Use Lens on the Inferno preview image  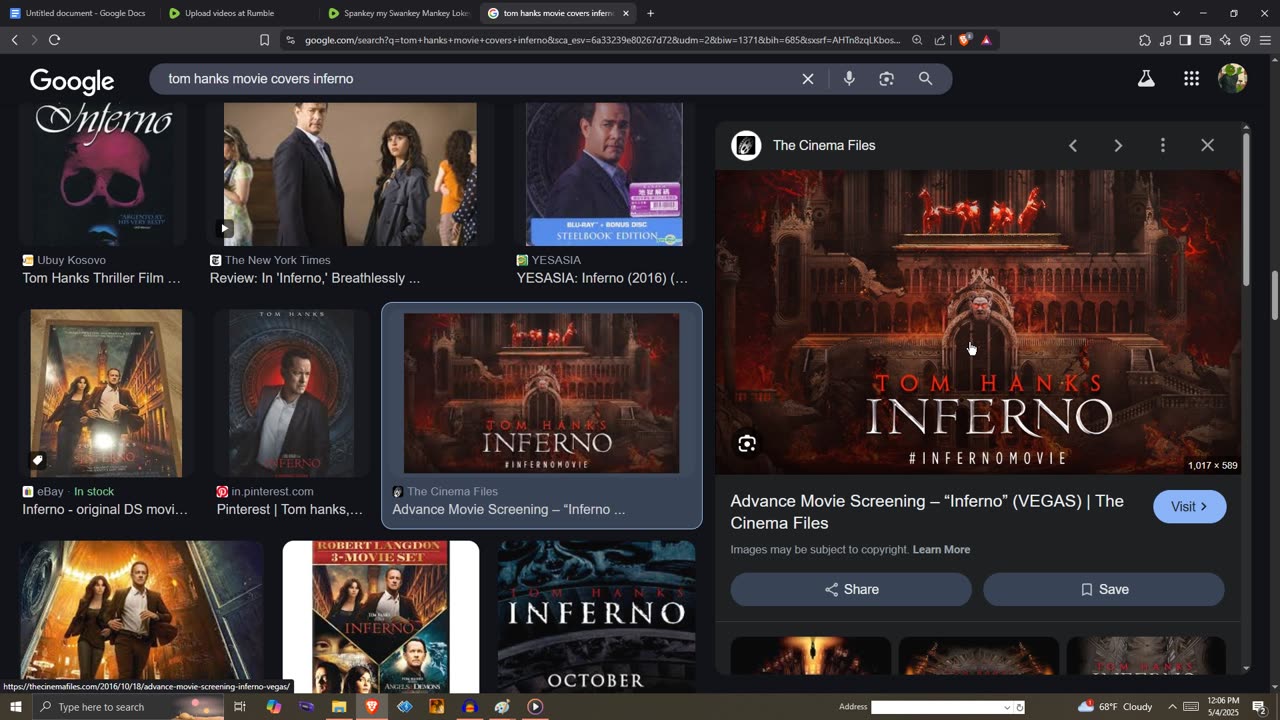tap(747, 444)
